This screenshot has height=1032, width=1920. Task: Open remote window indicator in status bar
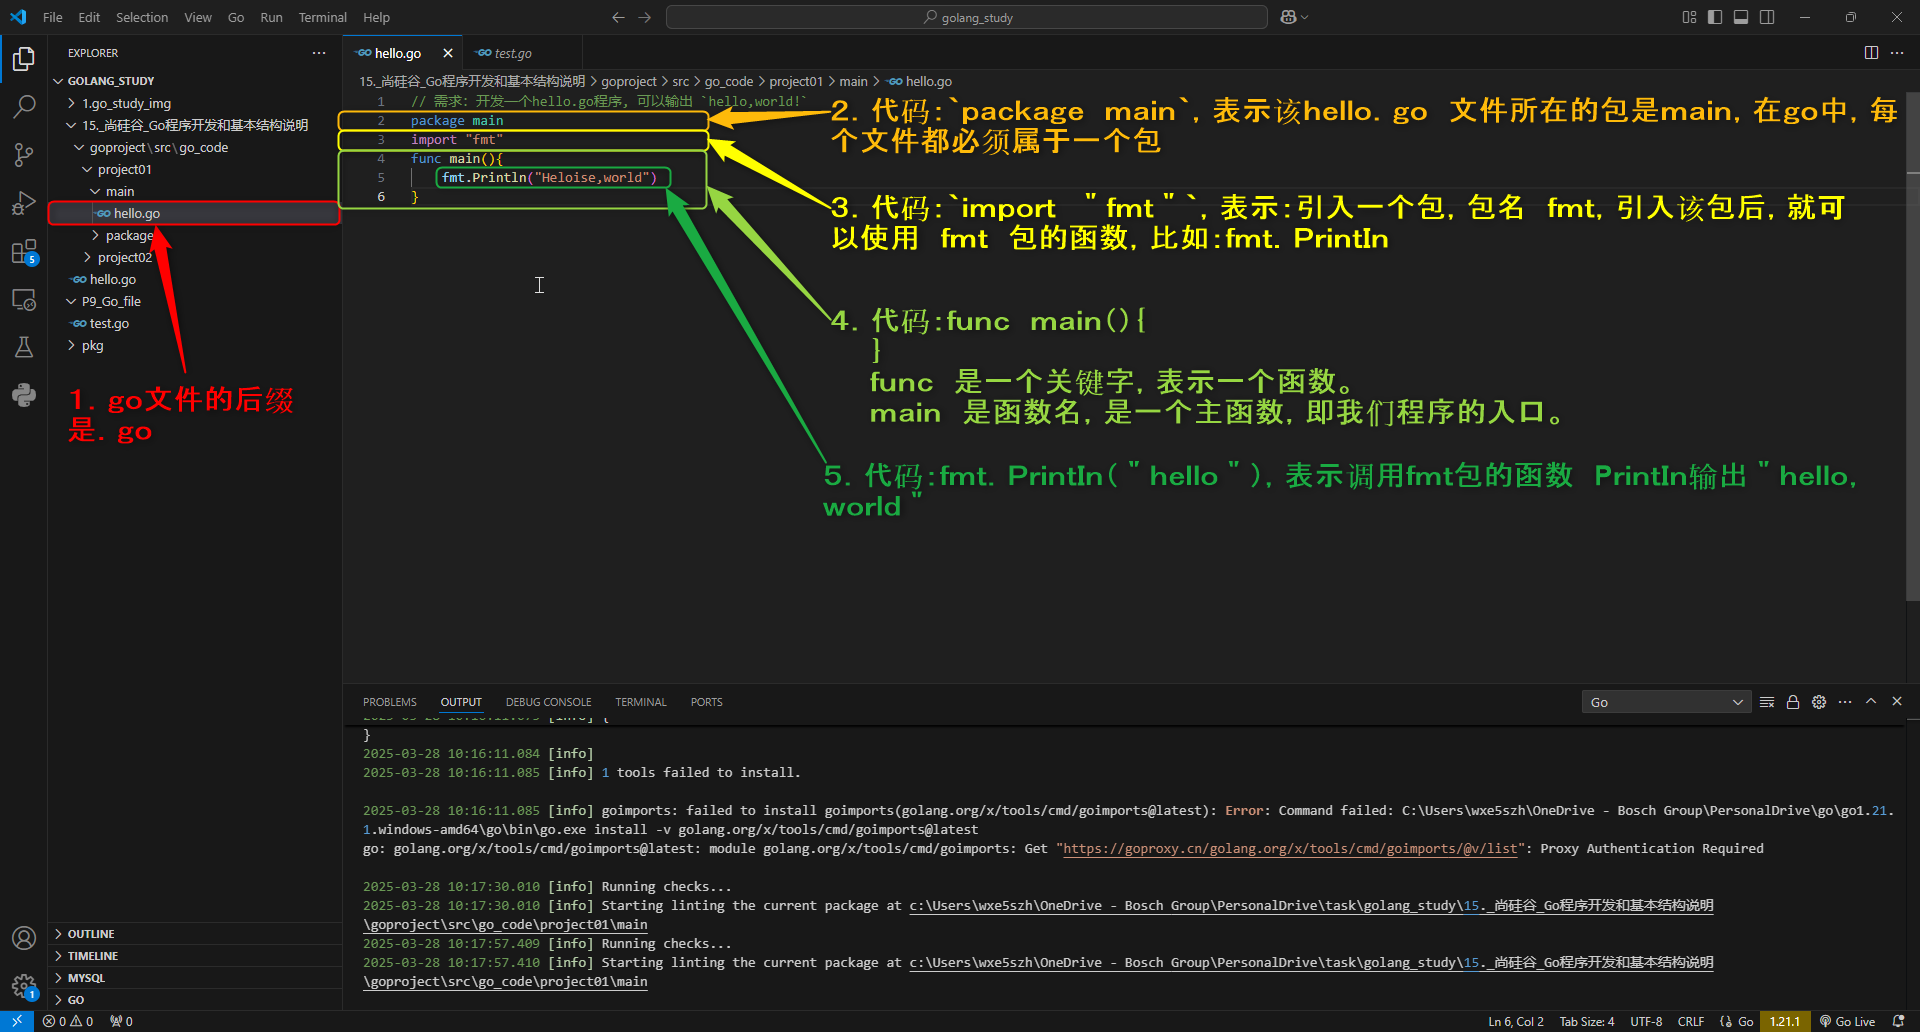pyautogui.click(x=17, y=1021)
